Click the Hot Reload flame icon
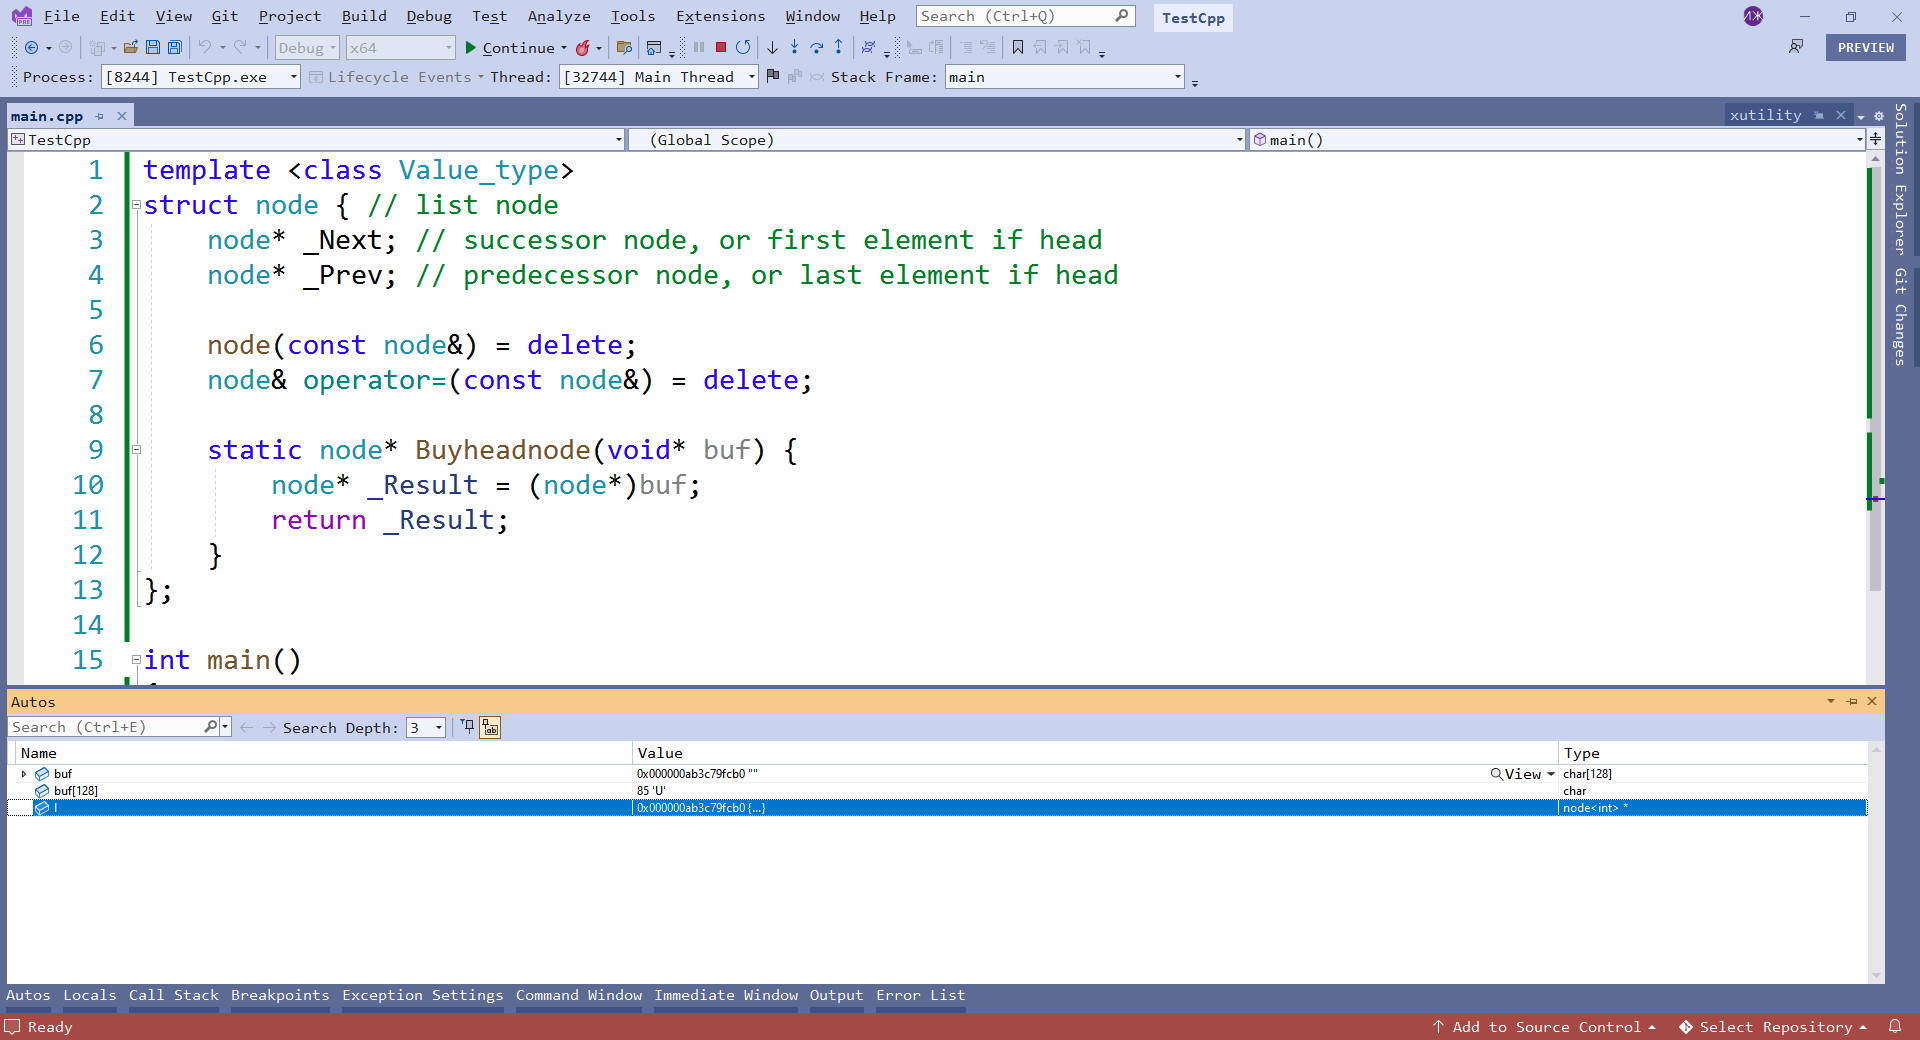This screenshot has height=1040, width=1920. coord(583,48)
